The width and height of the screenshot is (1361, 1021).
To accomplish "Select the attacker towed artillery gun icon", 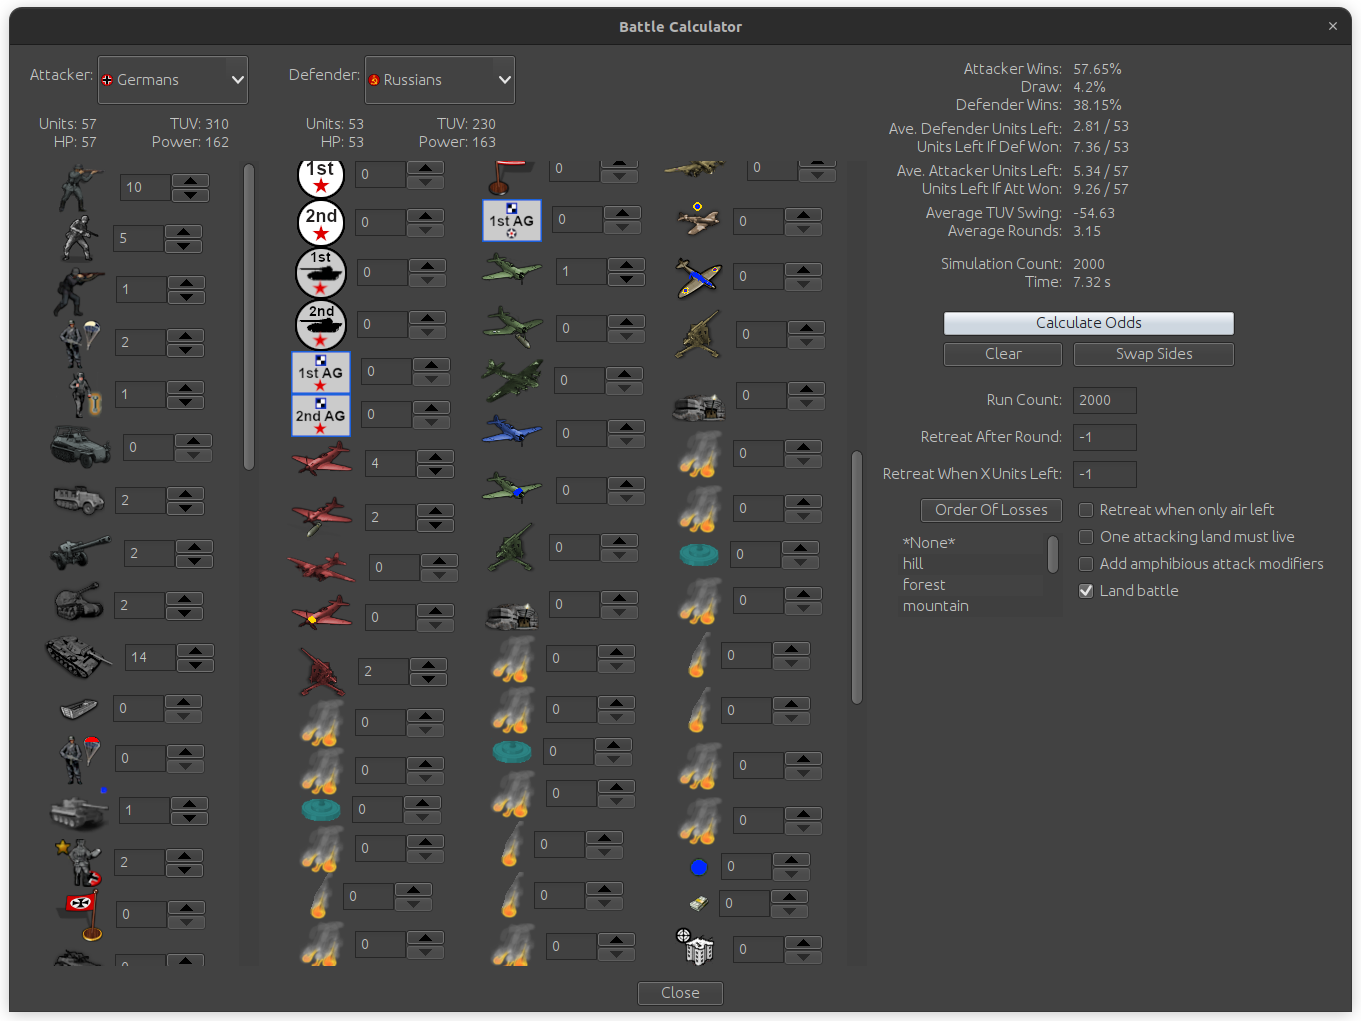I will coord(80,552).
